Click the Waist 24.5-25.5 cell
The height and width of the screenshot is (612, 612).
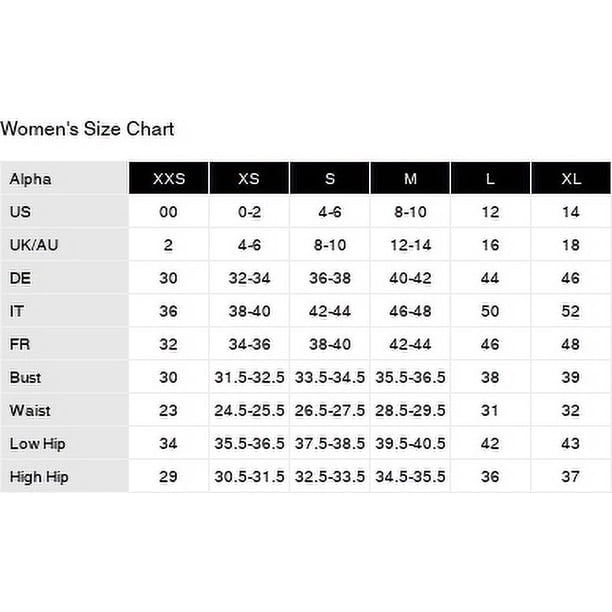click(249, 411)
